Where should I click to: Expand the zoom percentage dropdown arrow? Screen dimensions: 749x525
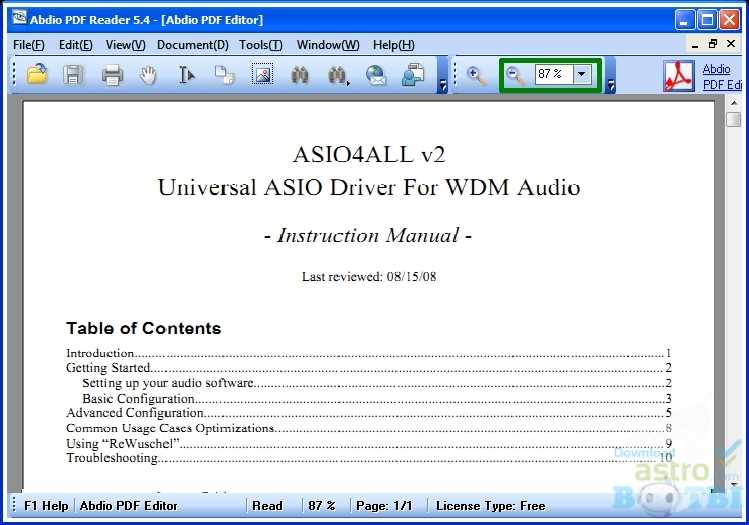[583, 75]
